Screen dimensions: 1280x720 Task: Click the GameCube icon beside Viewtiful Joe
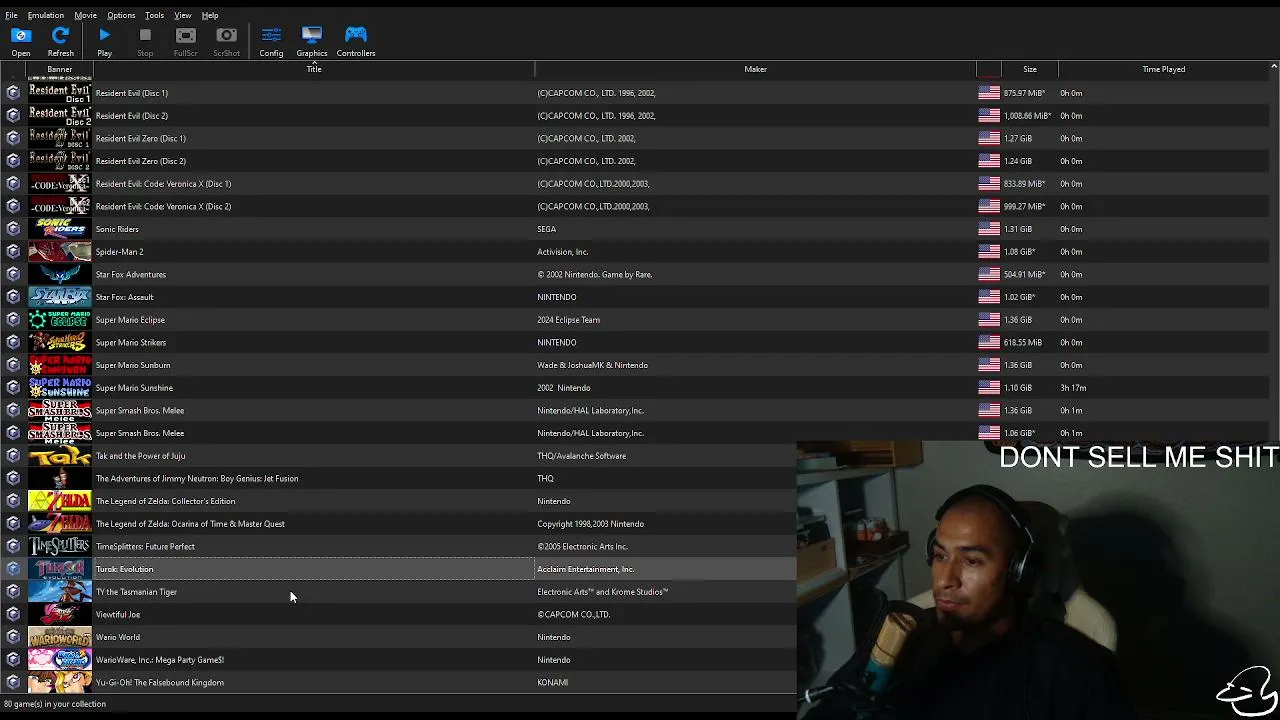13,614
